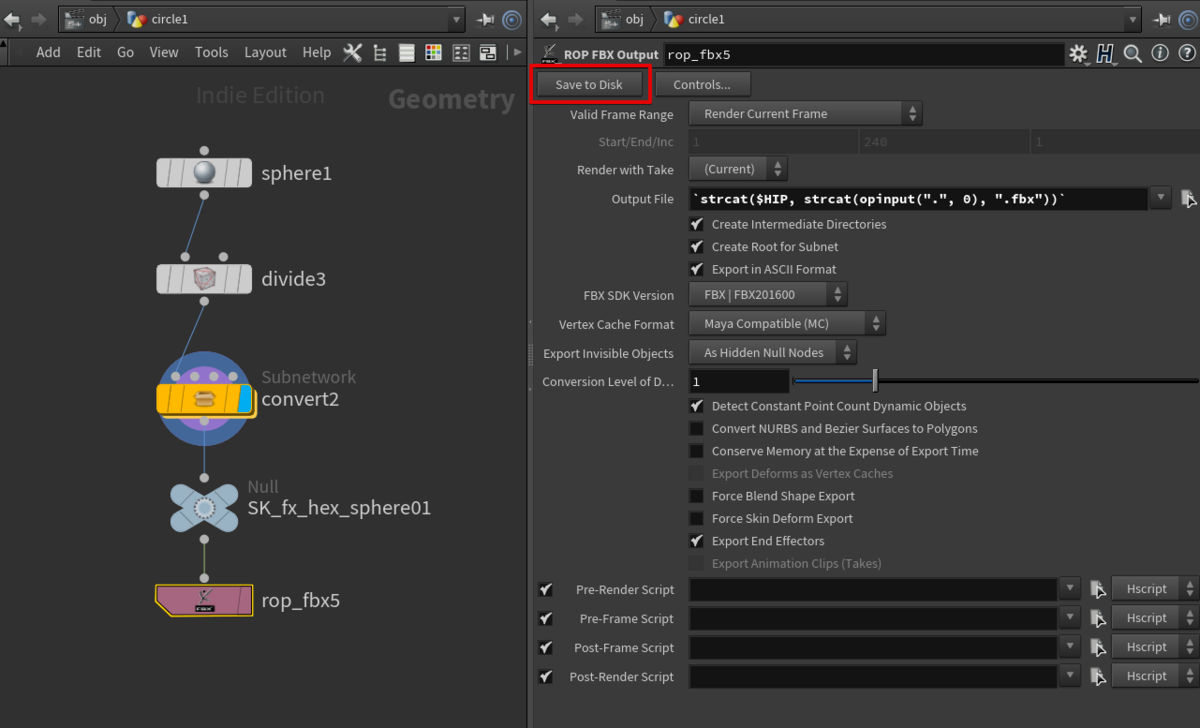This screenshot has width=1200, height=728.
Task: Toggle Create Intermediate Directories checkbox
Action: point(696,224)
